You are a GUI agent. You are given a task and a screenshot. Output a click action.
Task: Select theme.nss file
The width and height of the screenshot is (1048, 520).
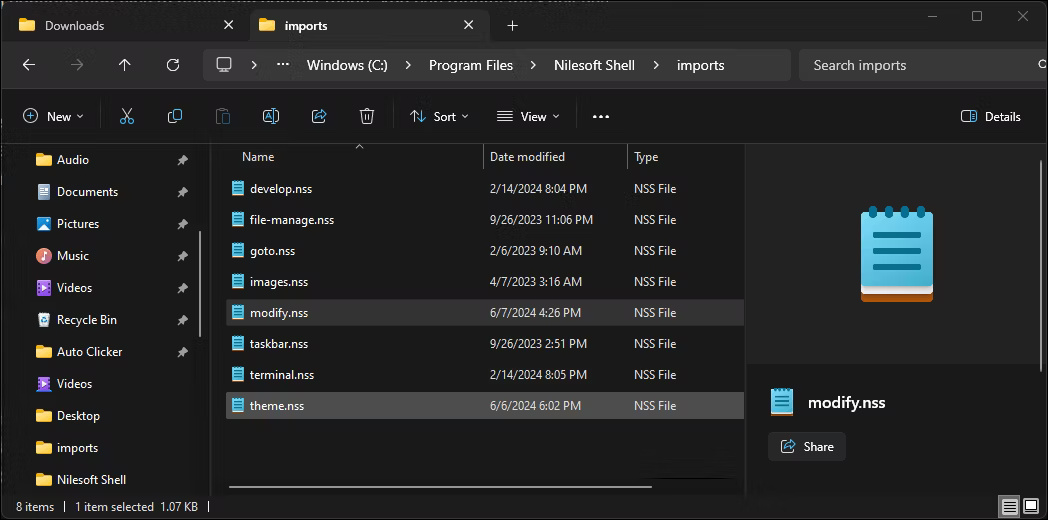point(485,406)
